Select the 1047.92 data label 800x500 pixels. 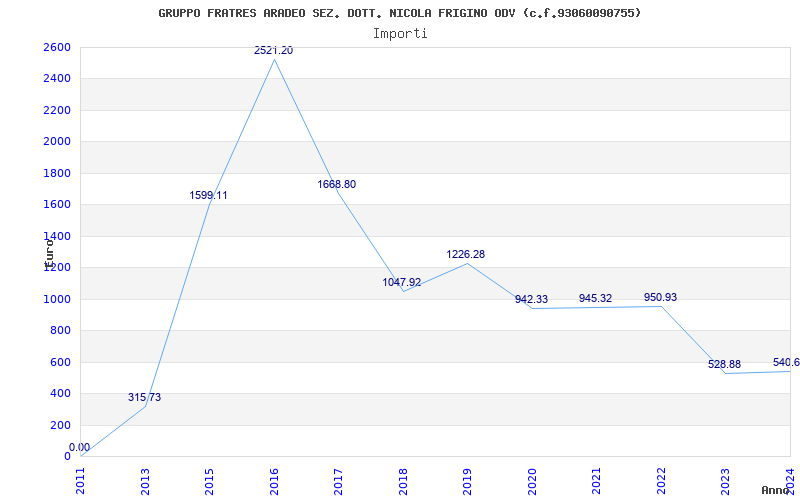402,282
